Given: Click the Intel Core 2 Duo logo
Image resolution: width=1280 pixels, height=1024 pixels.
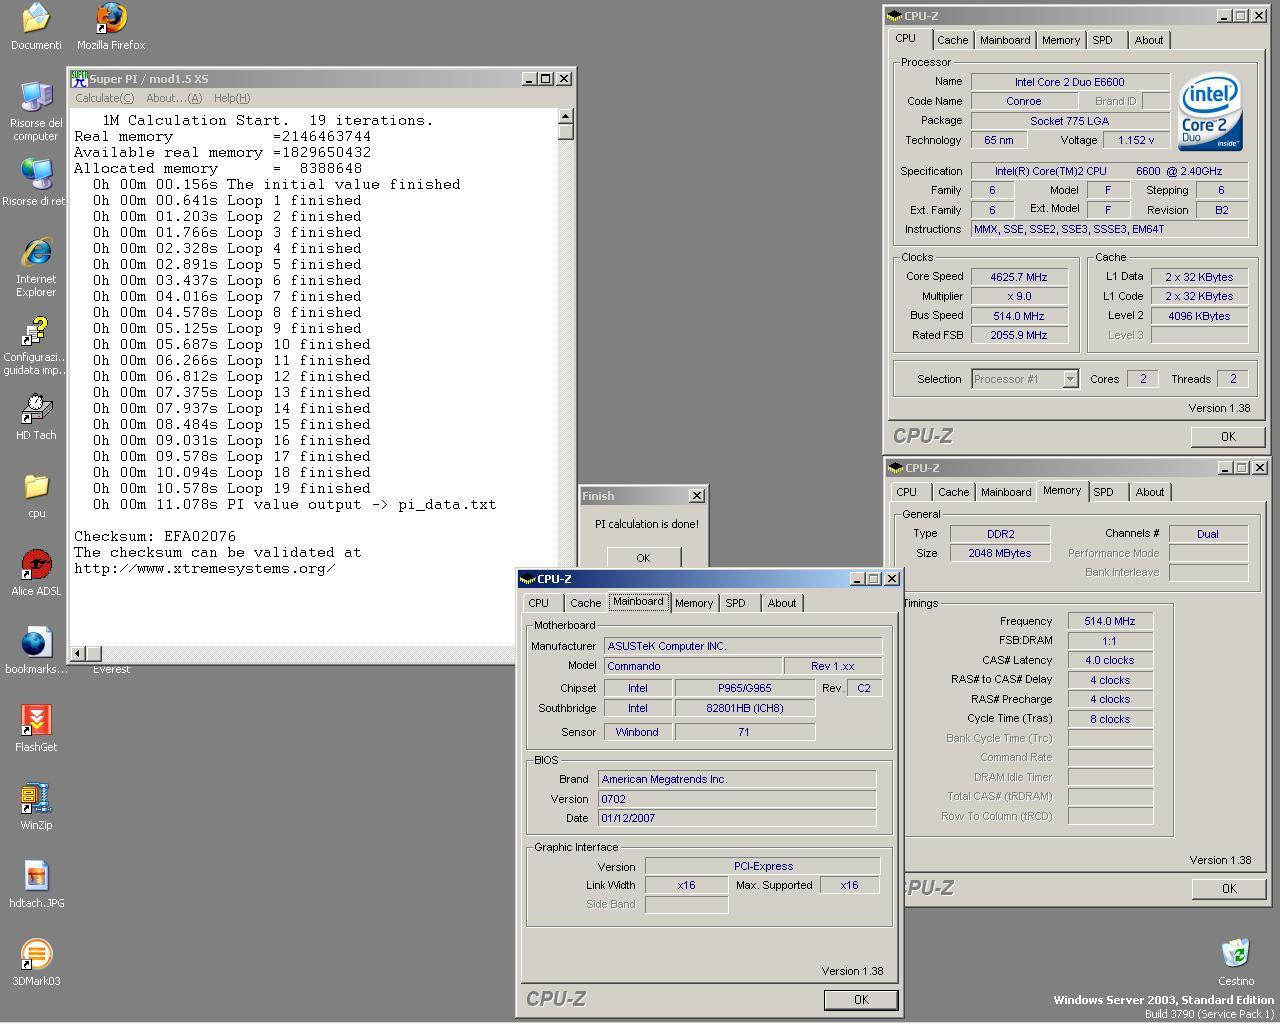Looking at the screenshot, I should (x=1210, y=112).
